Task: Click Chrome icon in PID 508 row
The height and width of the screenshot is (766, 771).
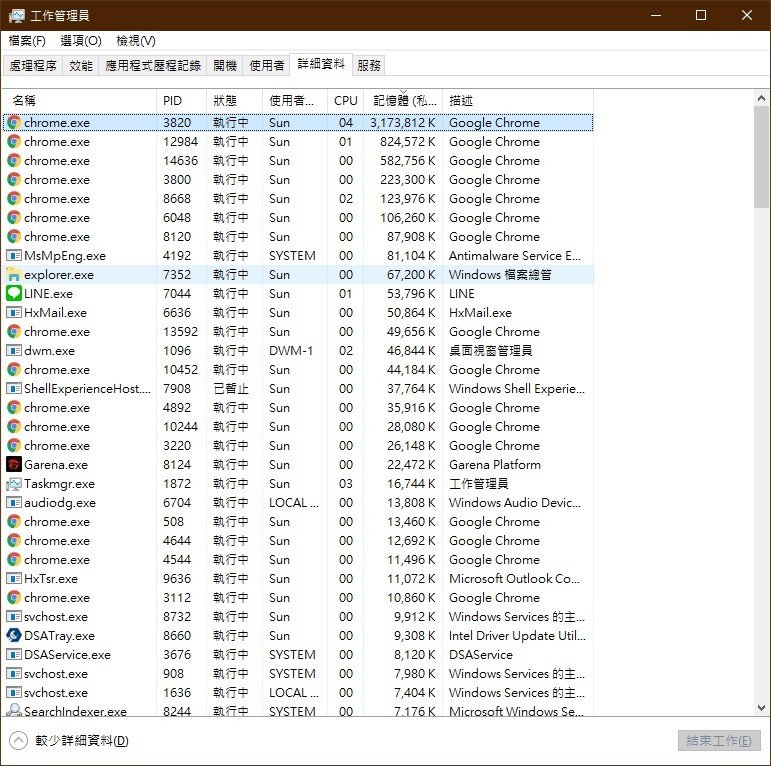Action: click(14, 522)
